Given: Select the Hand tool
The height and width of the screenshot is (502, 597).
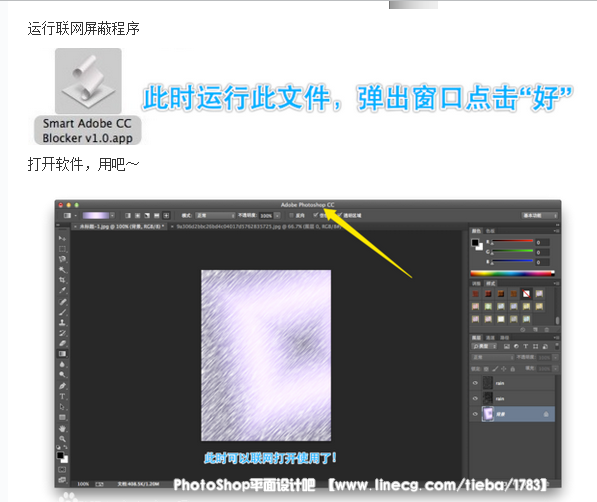Looking at the screenshot, I should pos(62,428).
